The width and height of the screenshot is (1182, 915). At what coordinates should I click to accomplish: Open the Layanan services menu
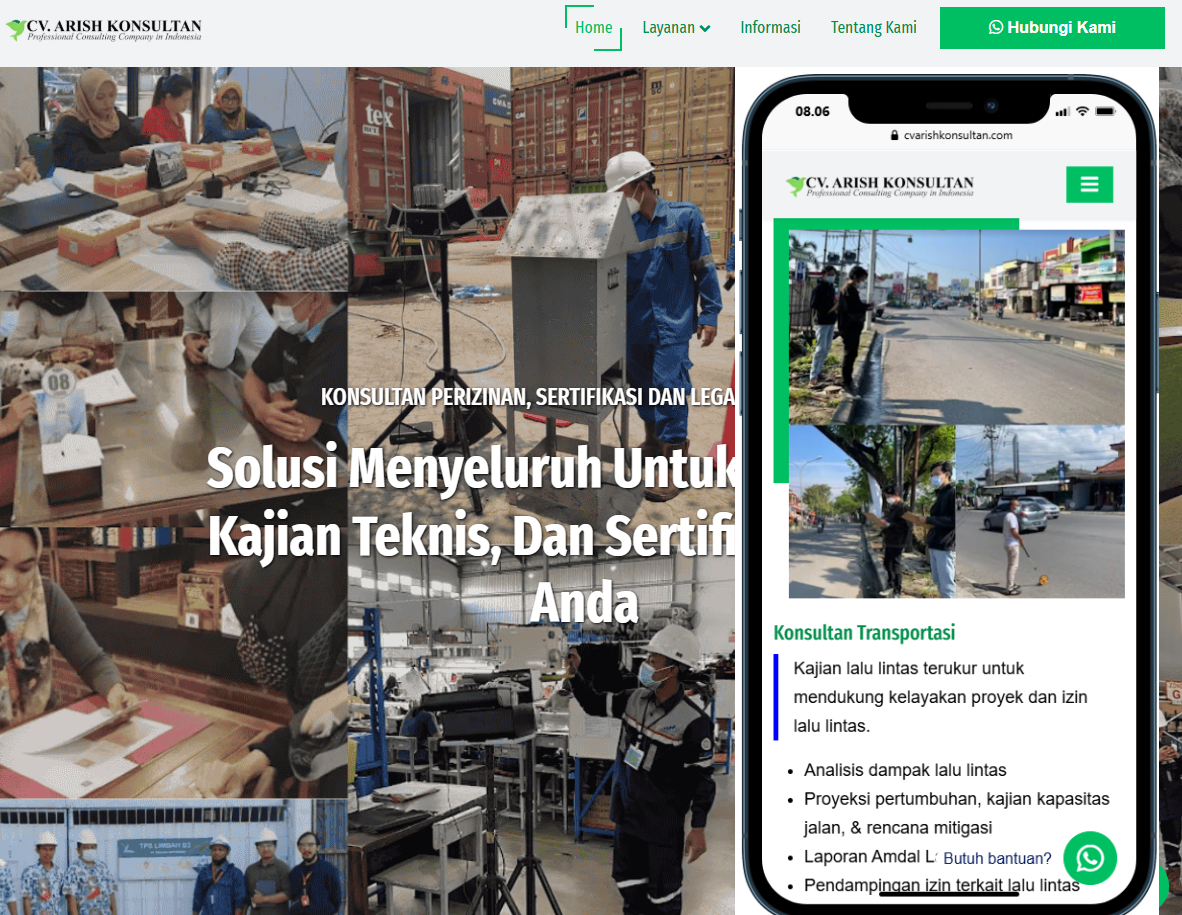(670, 28)
